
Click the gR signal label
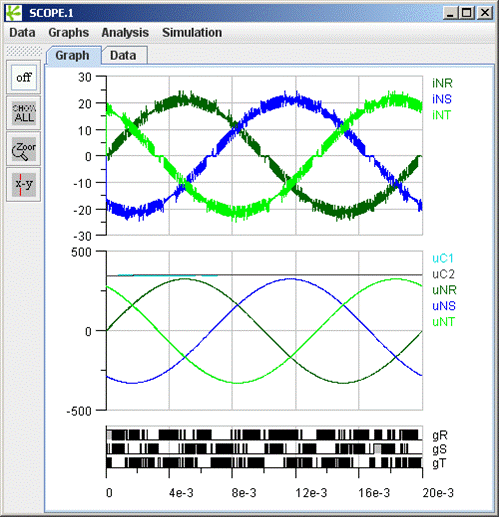point(440,435)
